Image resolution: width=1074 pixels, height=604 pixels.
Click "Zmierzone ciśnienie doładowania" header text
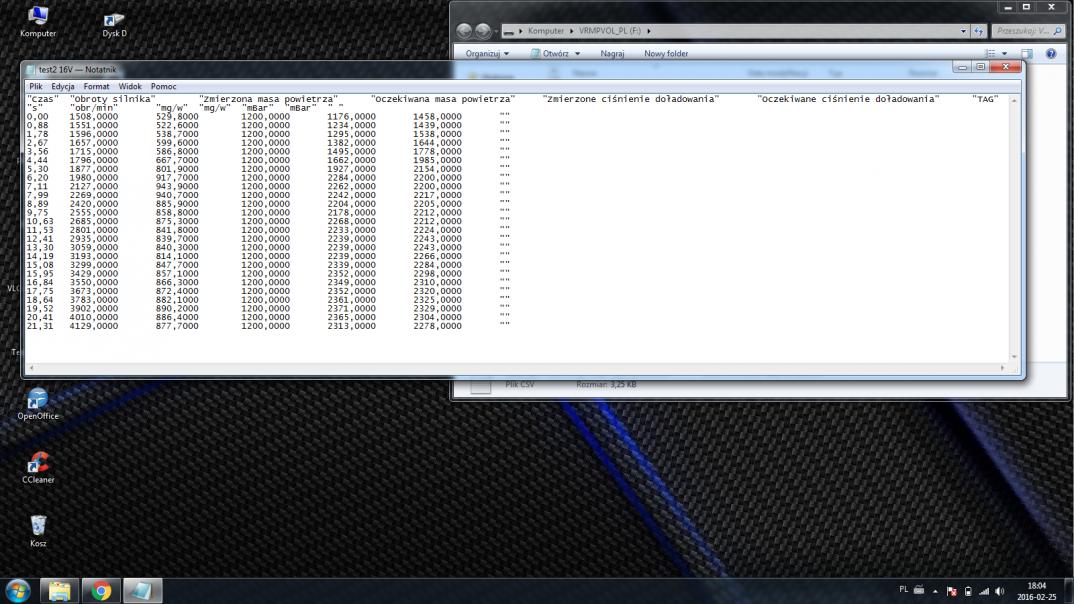click(x=631, y=99)
